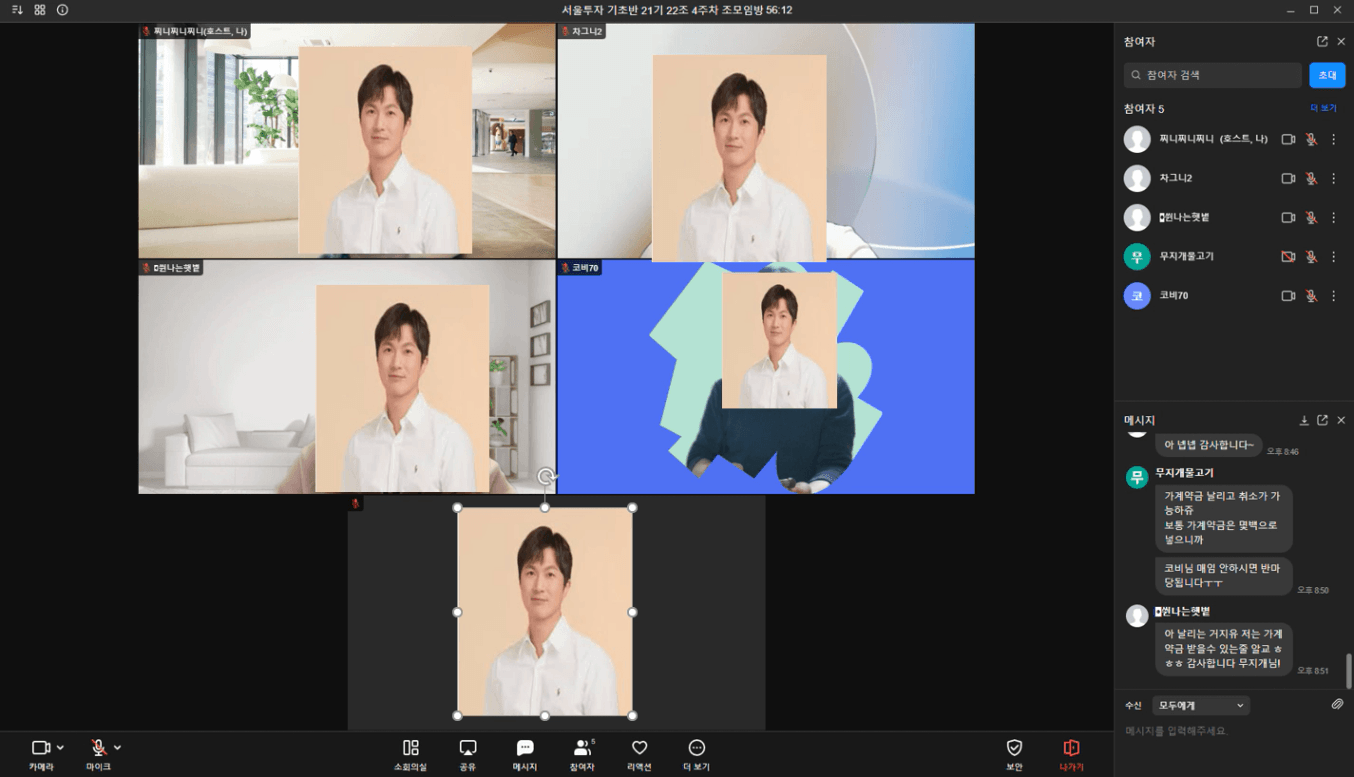Screen dimensions: 1354x777
Task: Click the more options (더 보기) toolbar icon
Action: click(696, 749)
